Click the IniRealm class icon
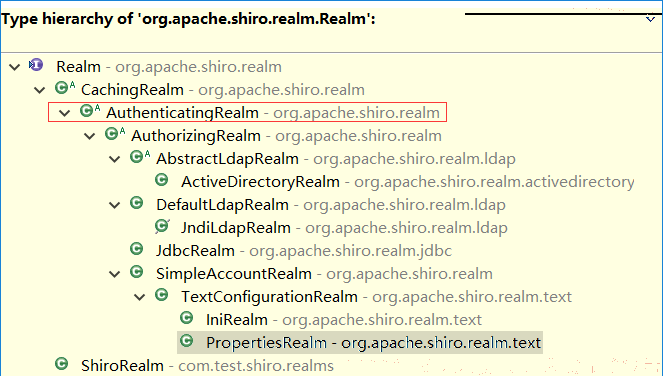The height and width of the screenshot is (376, 663). [186, 318]
